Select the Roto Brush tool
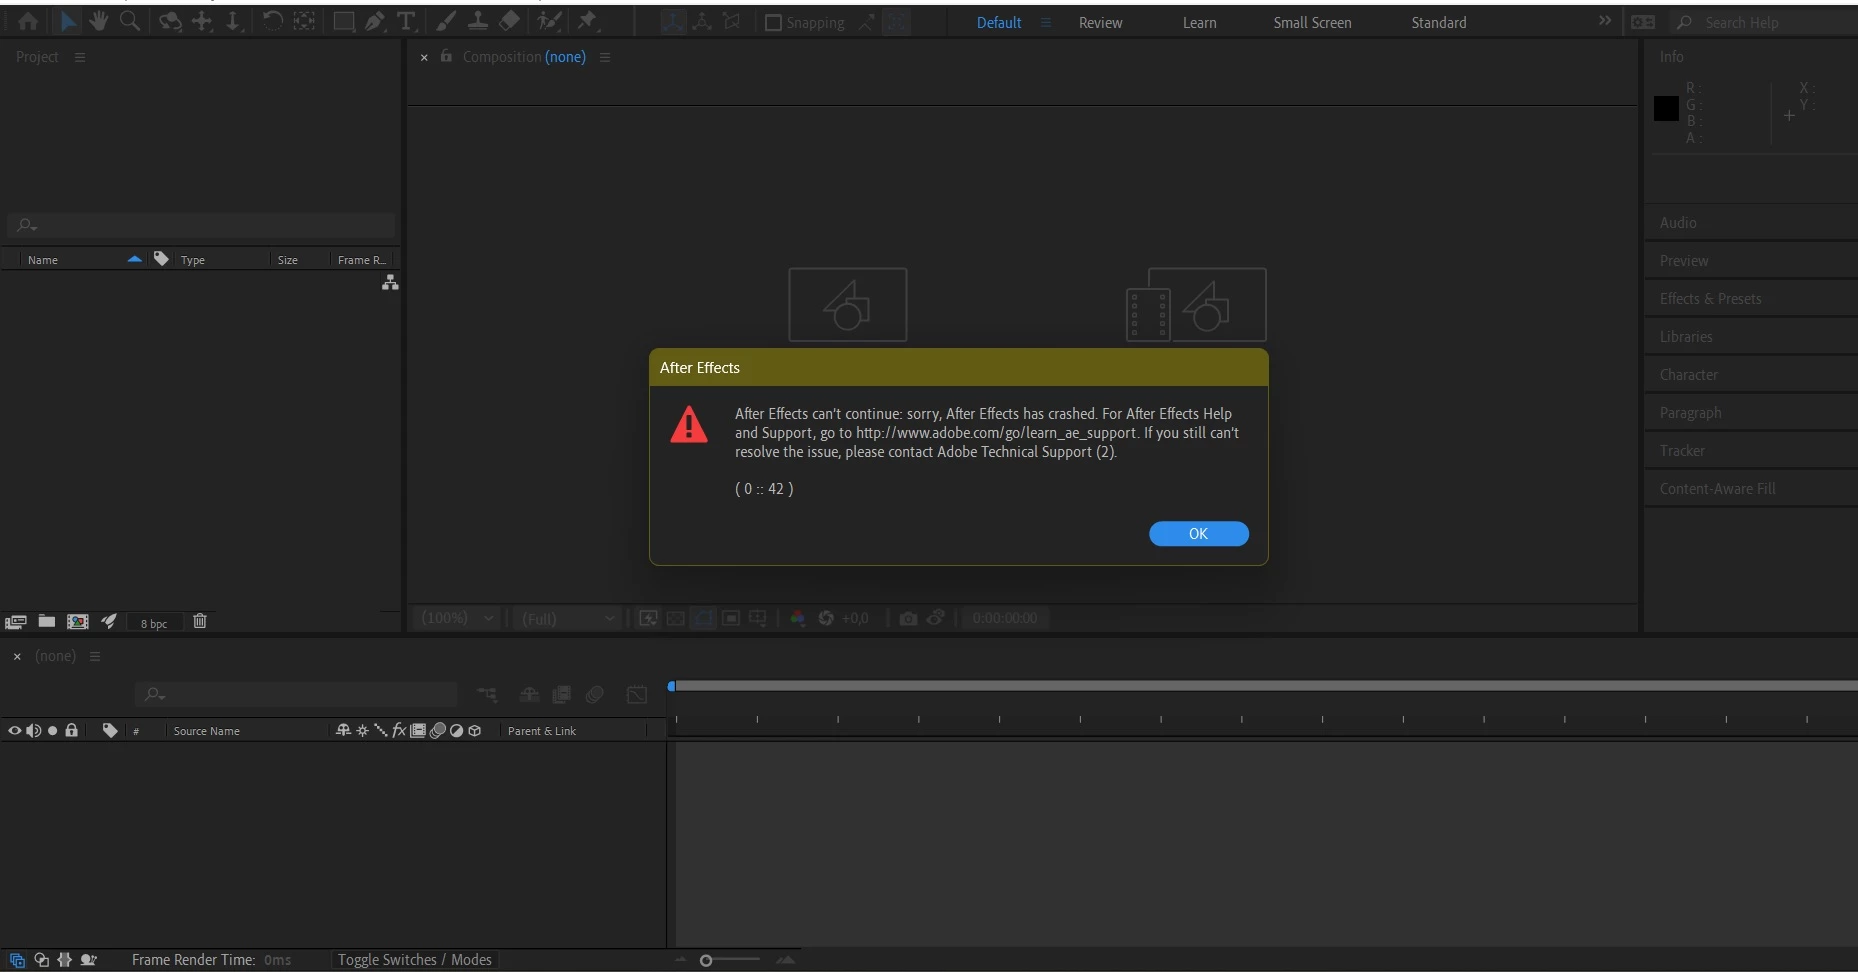This screenshot has width=1858, height=972. 549,21
